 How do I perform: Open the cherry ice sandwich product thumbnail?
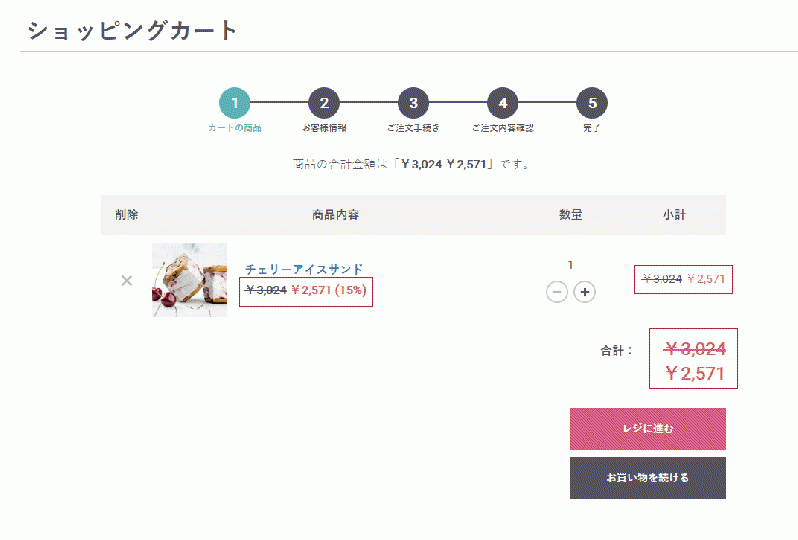[x=189, y=280]
